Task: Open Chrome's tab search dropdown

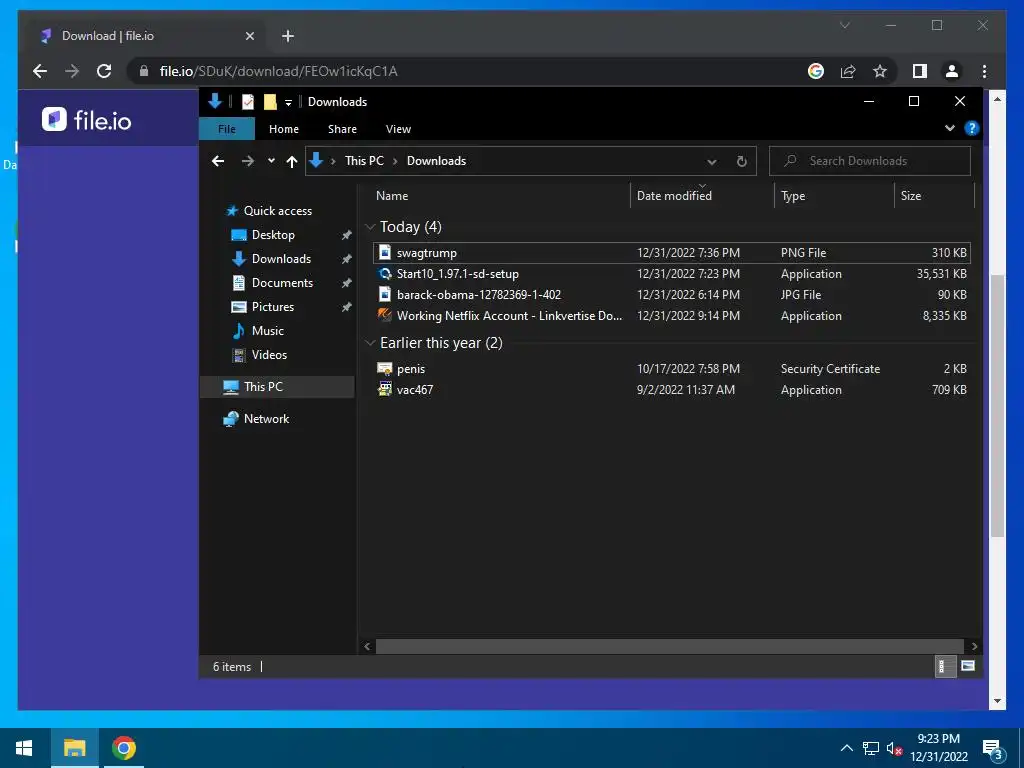Action: (844, 25)
